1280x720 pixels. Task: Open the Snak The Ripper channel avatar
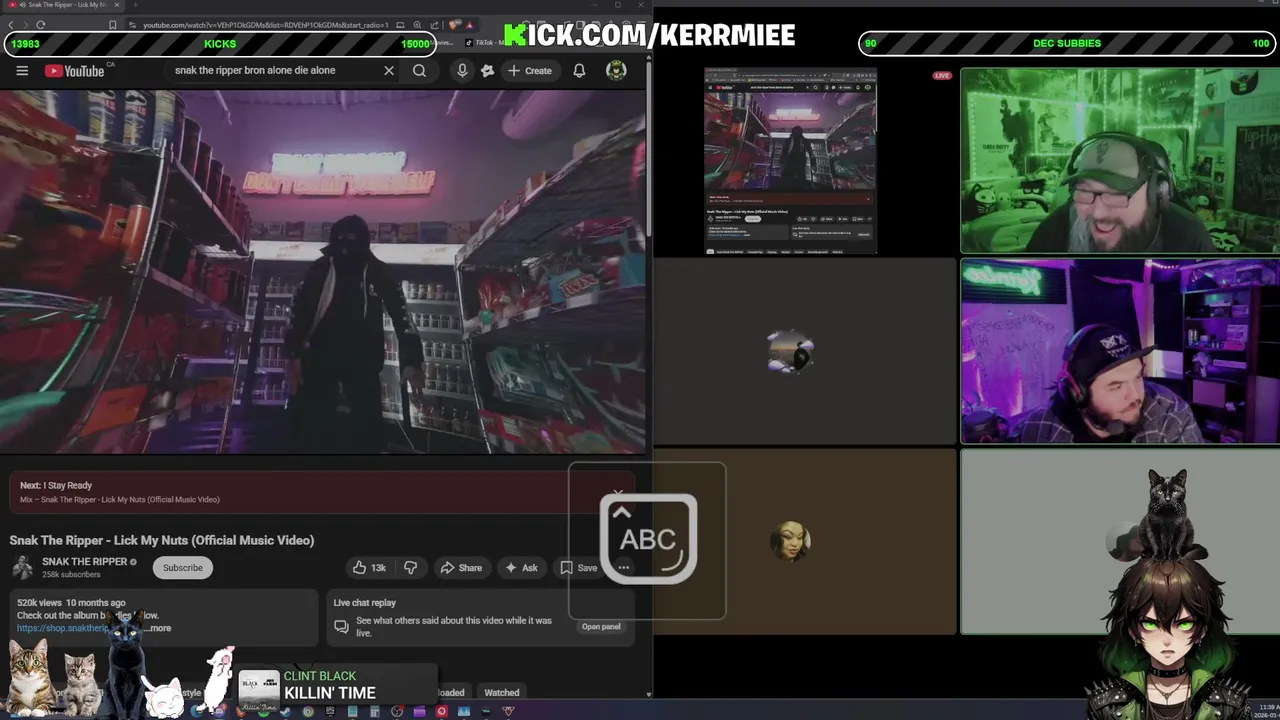pos(22,568)
